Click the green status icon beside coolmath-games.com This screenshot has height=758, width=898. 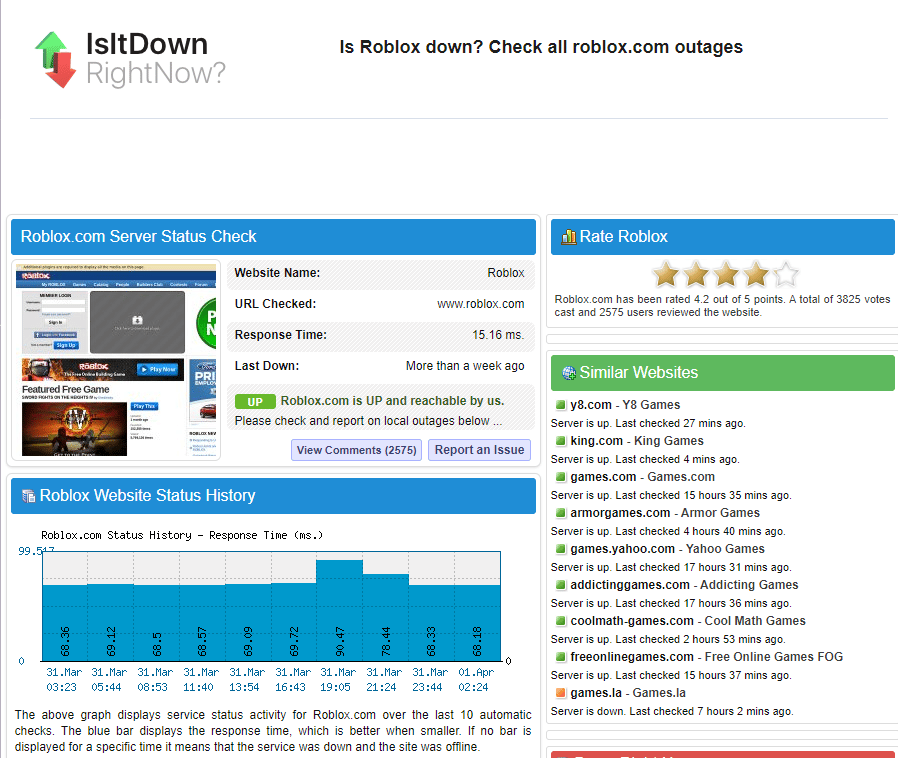pyautogui.click(x=561, y=621)
